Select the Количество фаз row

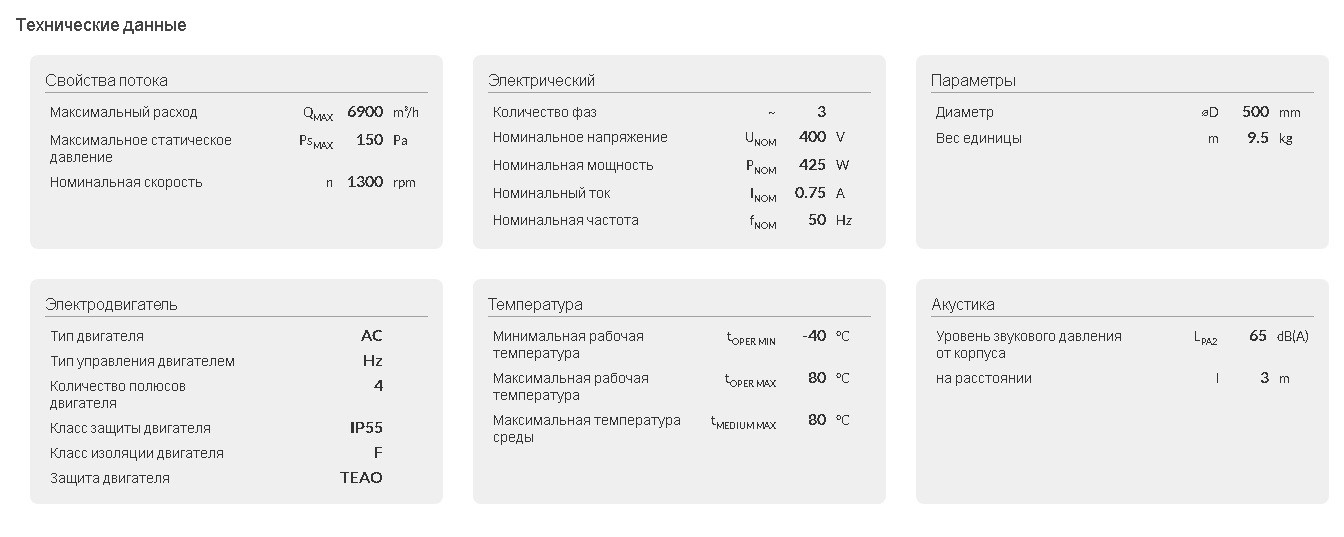[x=672, y=112]
